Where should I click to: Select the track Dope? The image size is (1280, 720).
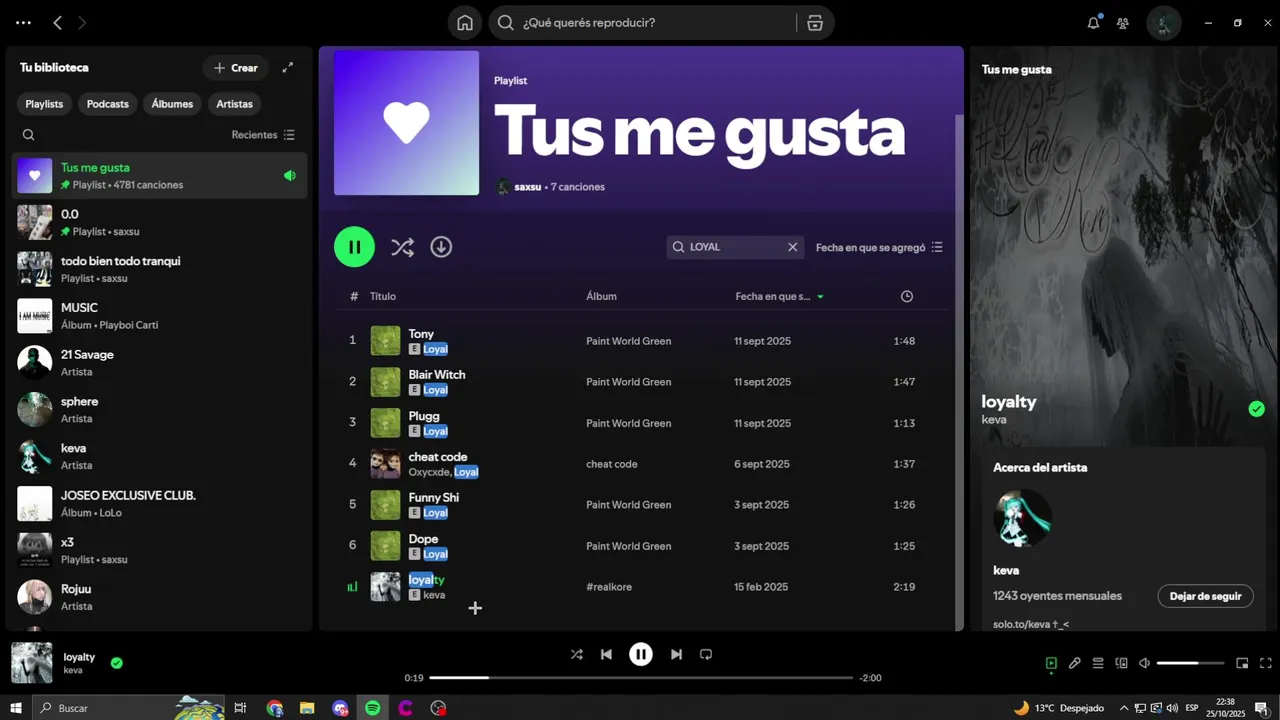(640, 546)
